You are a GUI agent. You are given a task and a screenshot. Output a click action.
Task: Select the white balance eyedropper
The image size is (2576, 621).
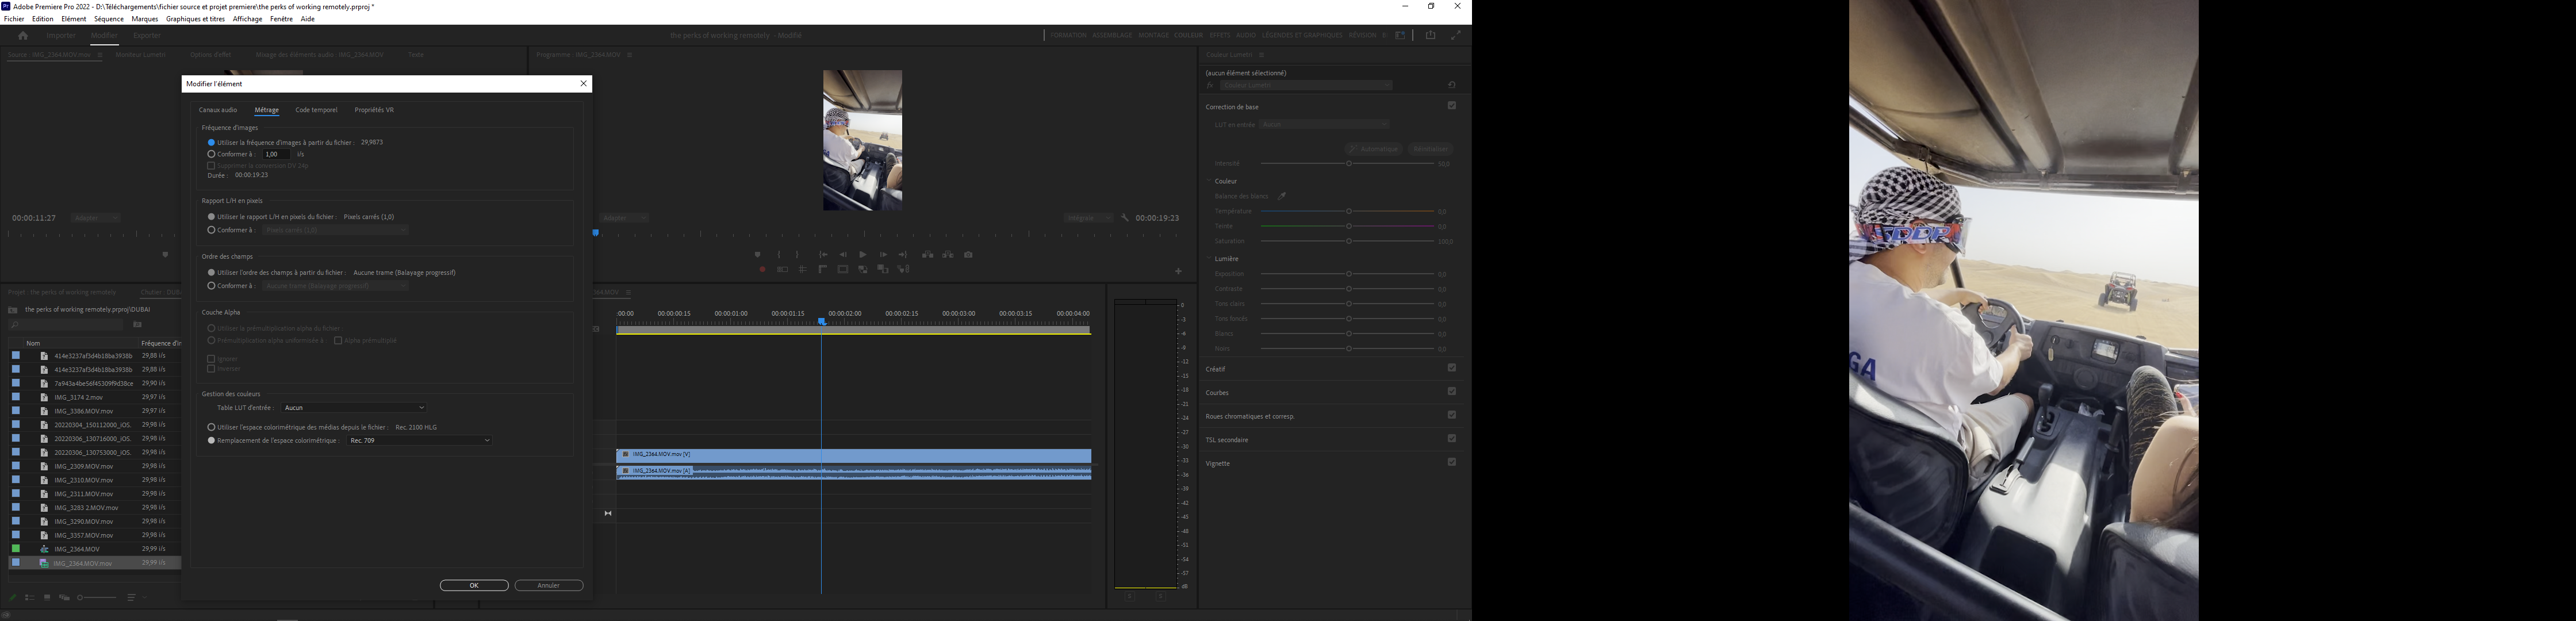pos(1282,196)
